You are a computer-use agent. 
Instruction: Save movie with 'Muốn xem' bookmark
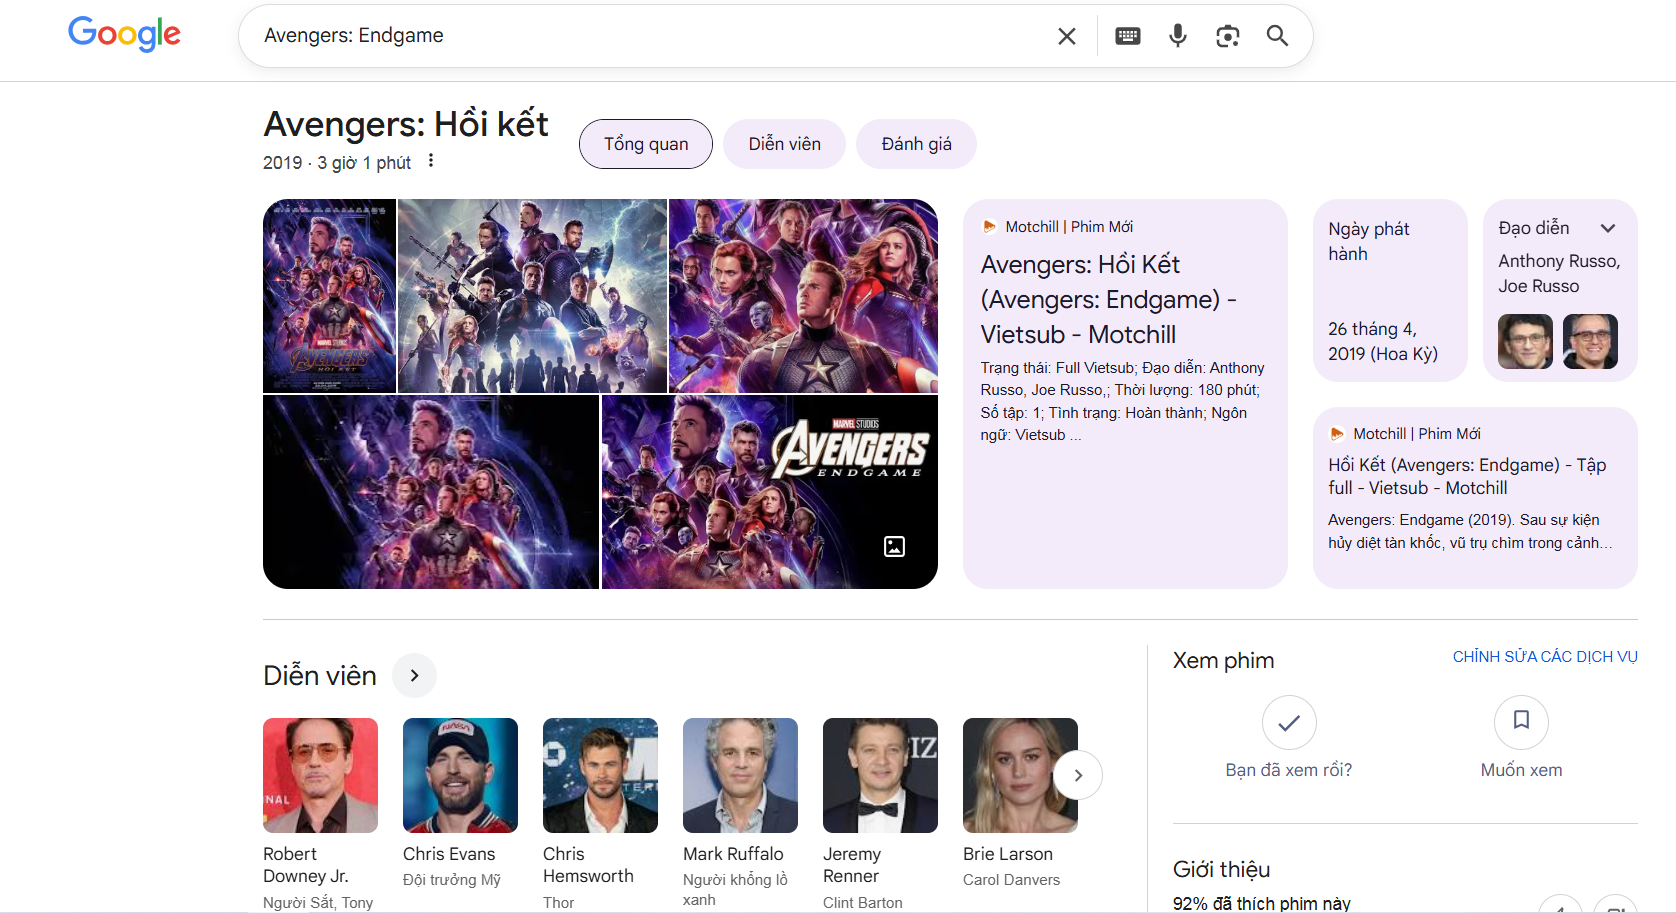coord(1521,722)
